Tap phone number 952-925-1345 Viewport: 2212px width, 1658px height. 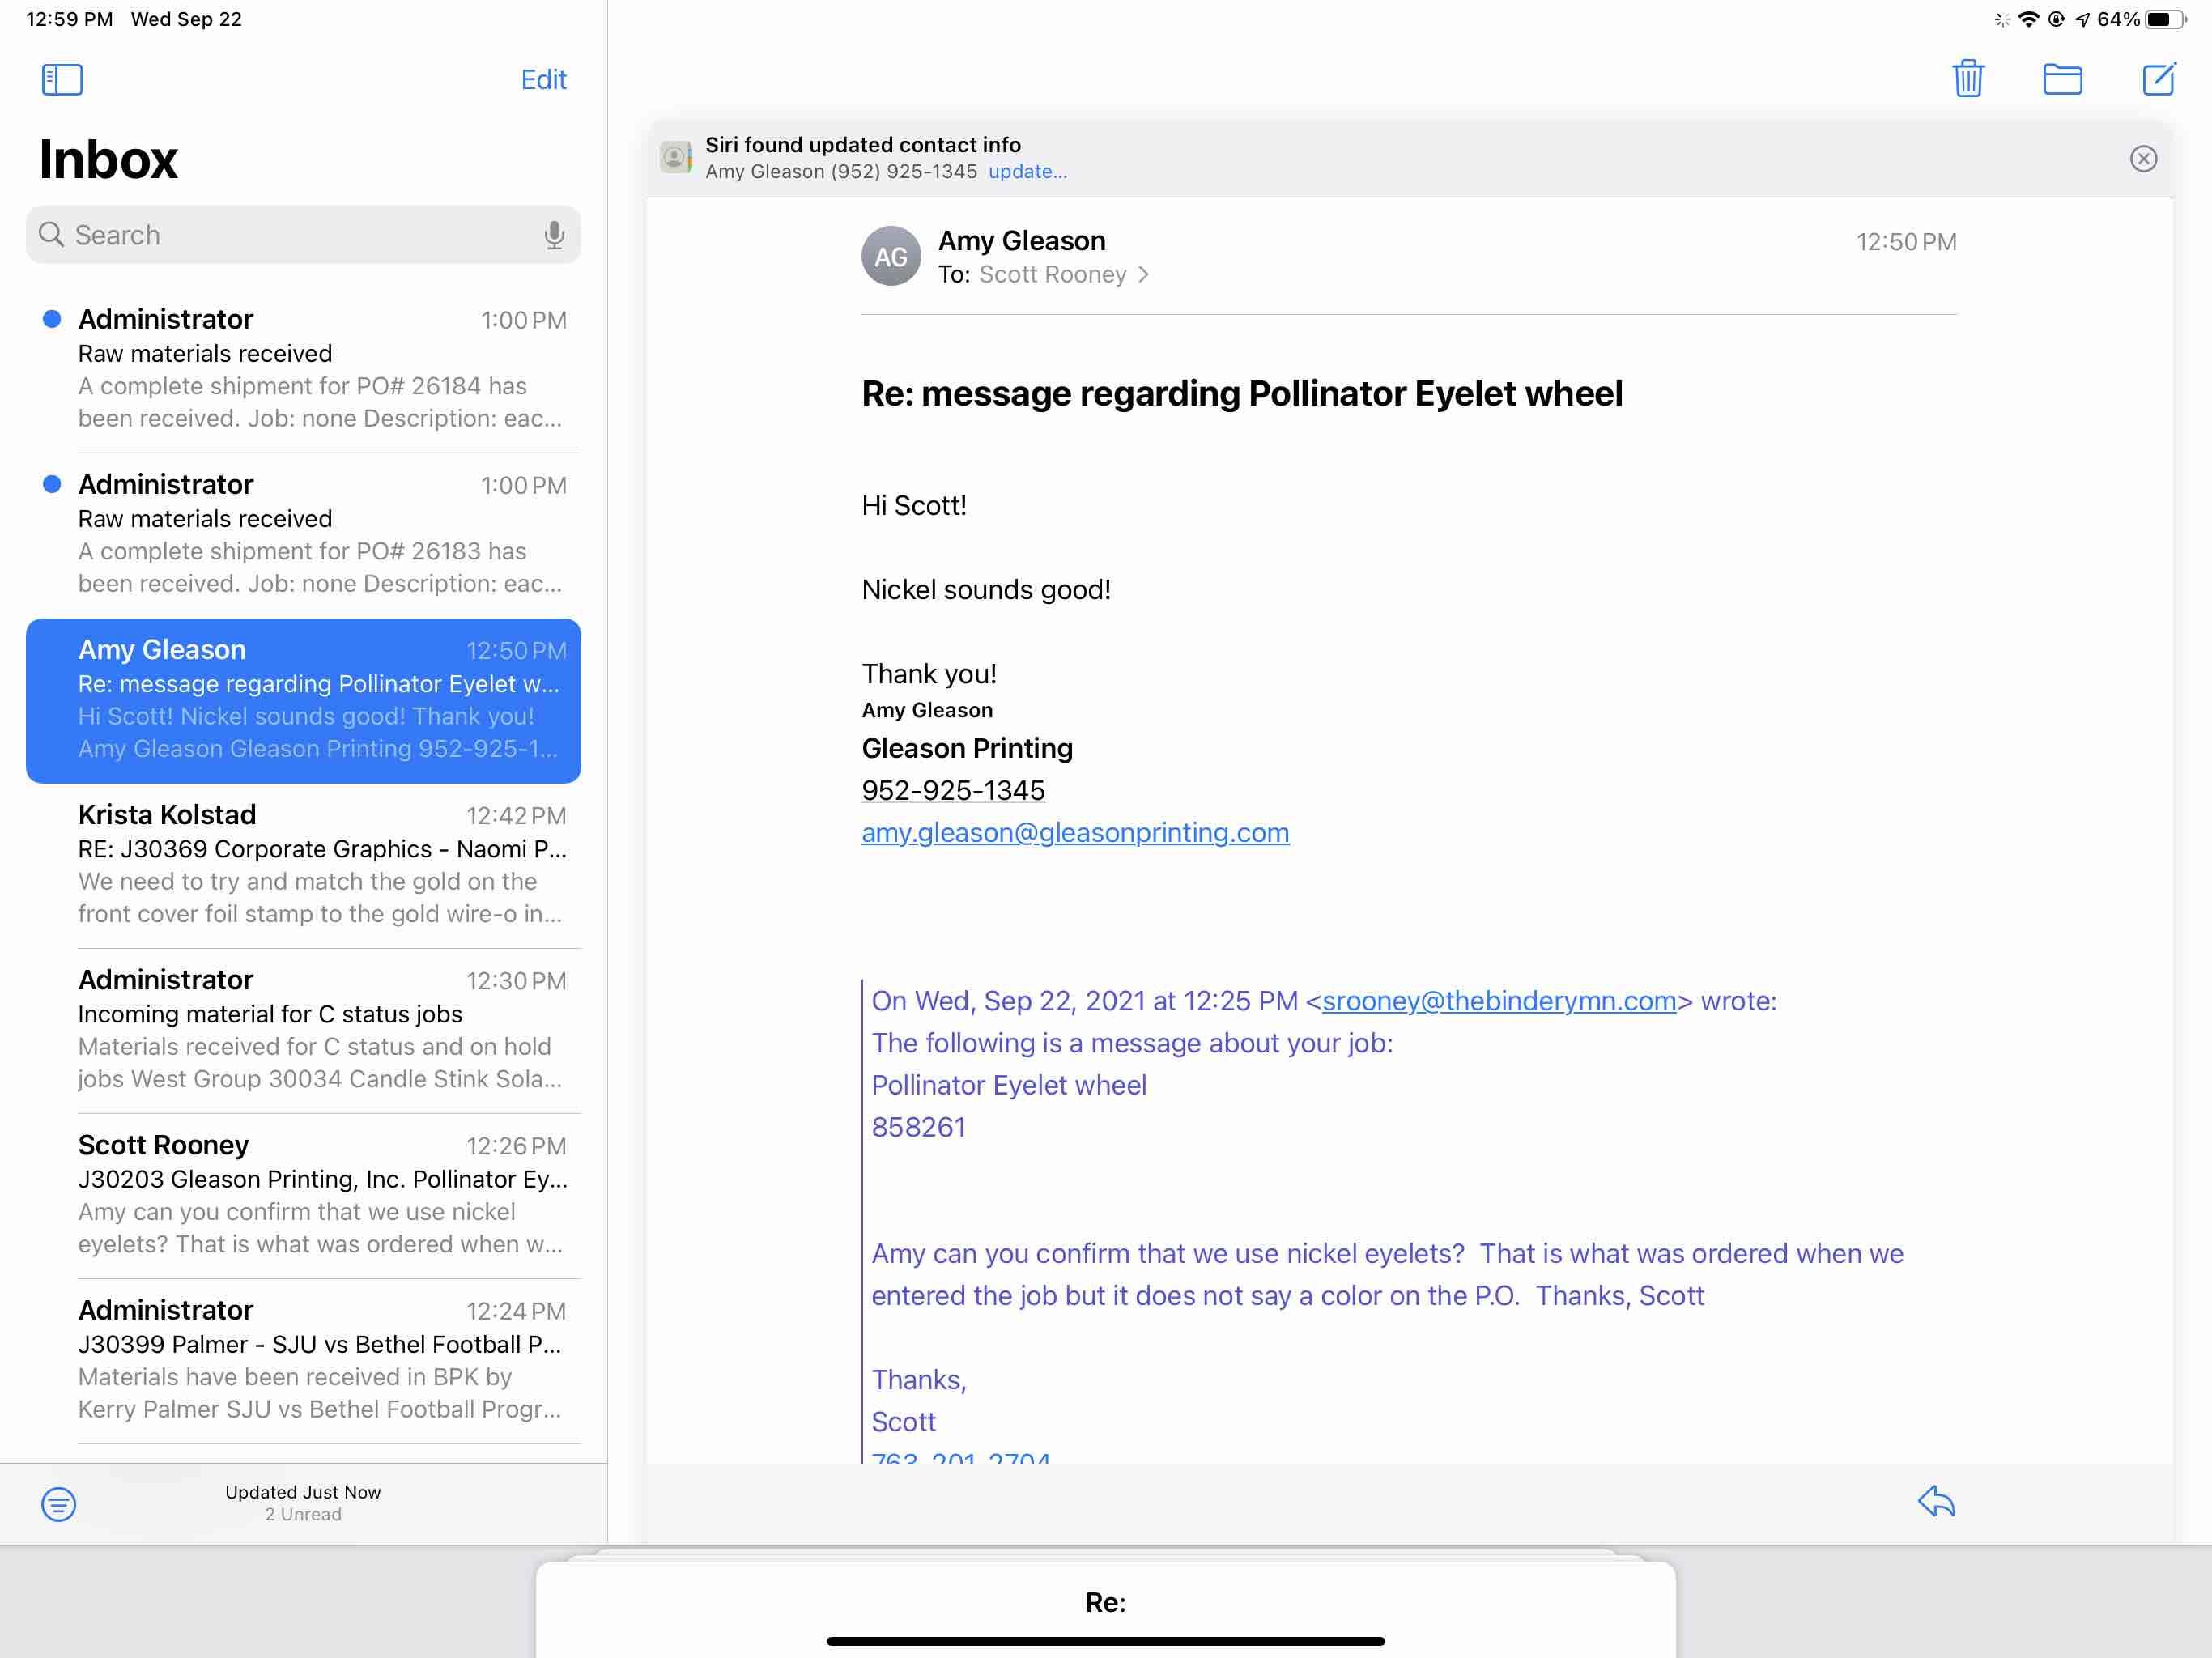pyautogui.click(x=952, y=791)
